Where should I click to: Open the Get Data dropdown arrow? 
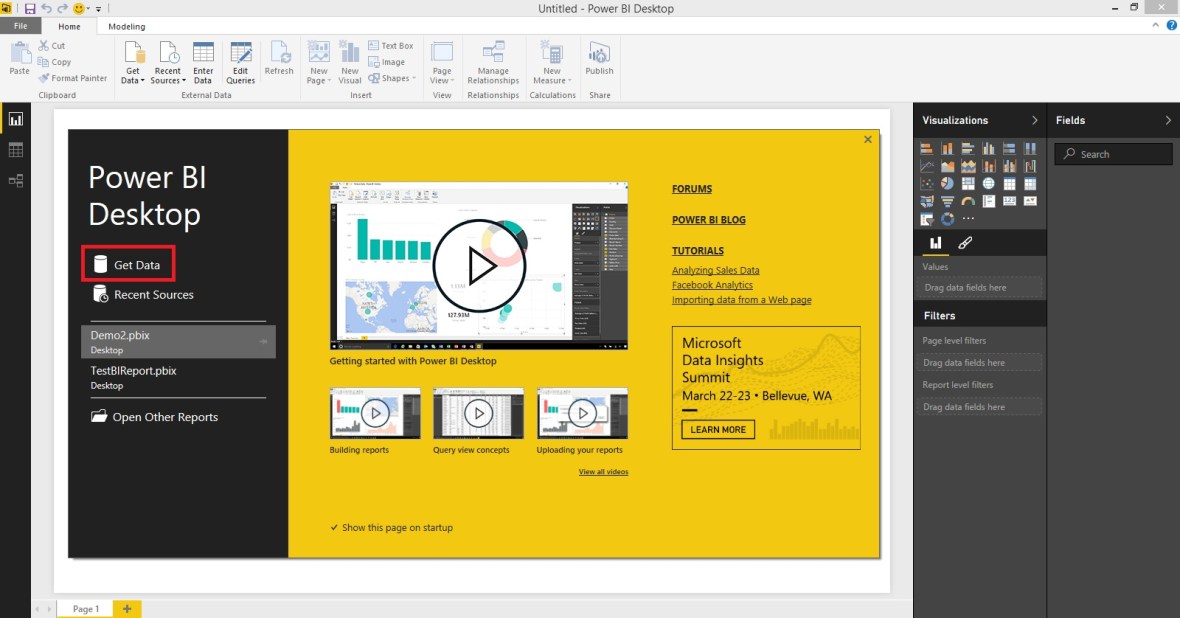click(142, 78)
